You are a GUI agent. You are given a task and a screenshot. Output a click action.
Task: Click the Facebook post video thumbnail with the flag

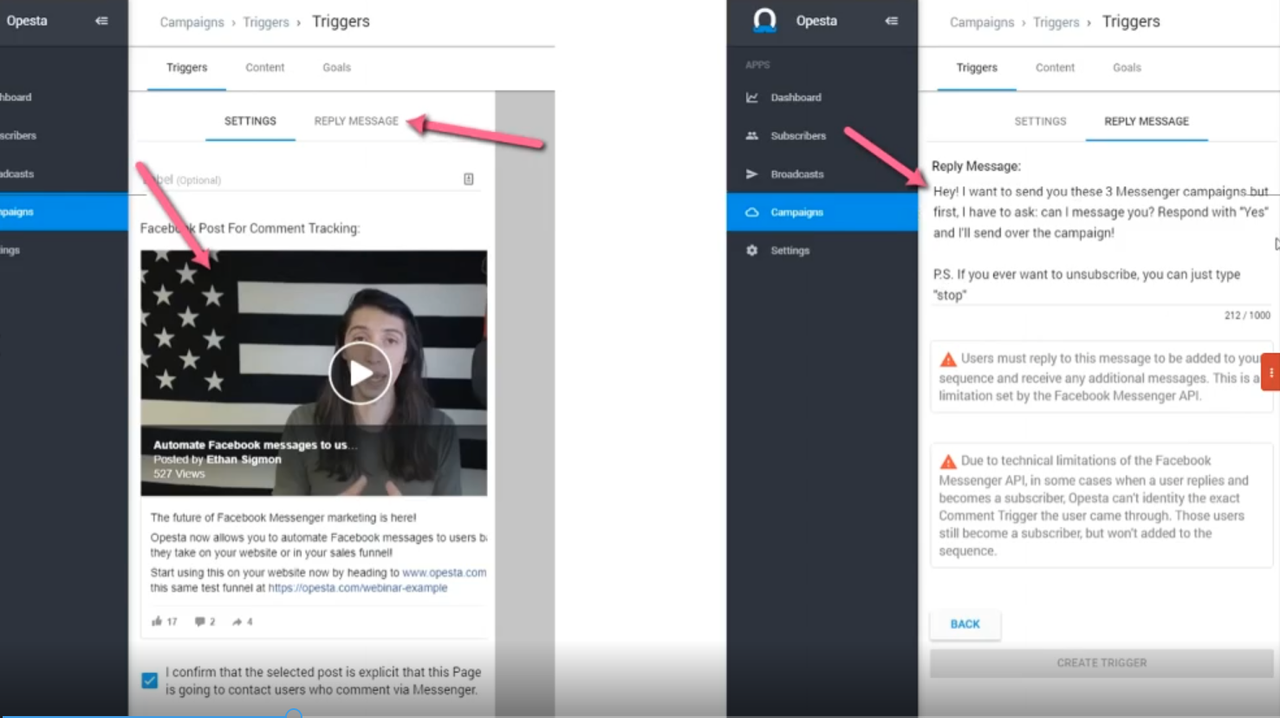313,373
